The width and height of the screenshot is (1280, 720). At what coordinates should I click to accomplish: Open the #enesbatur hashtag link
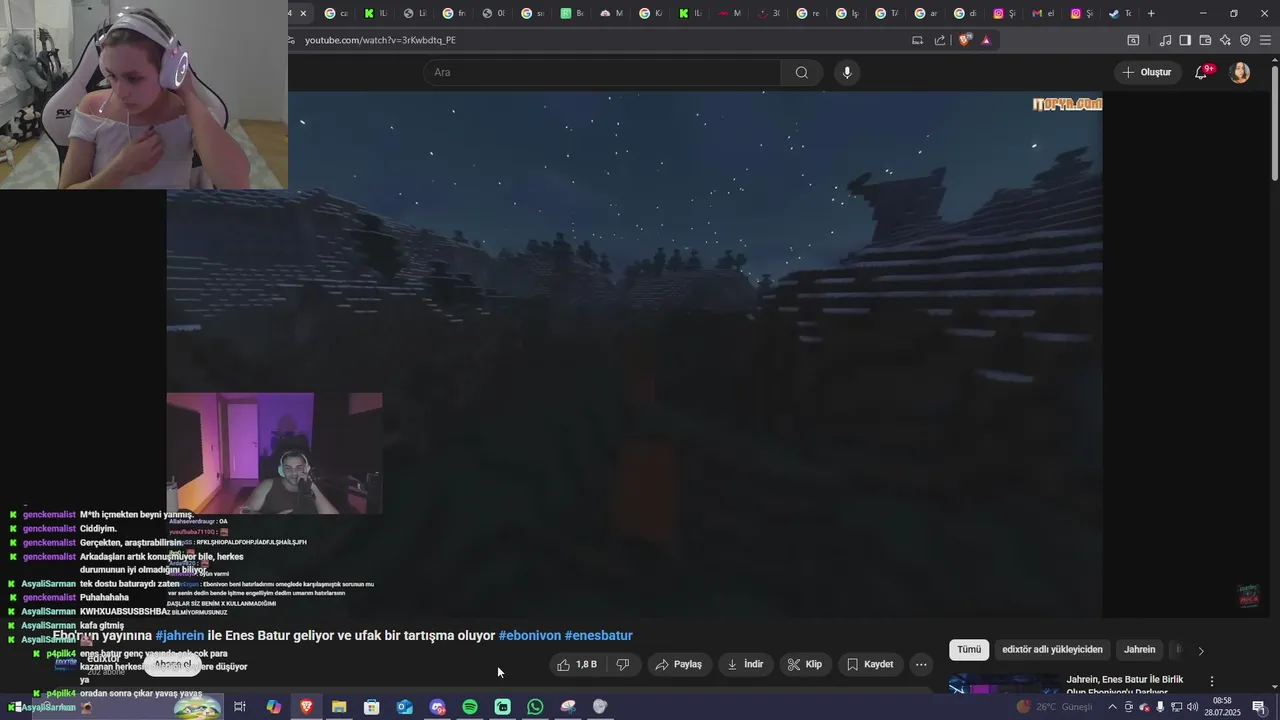point(599,635)
